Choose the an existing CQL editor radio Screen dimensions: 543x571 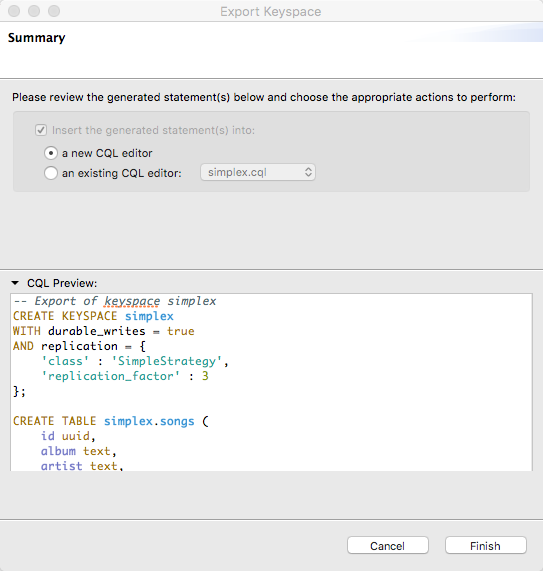tap(51, 173)
